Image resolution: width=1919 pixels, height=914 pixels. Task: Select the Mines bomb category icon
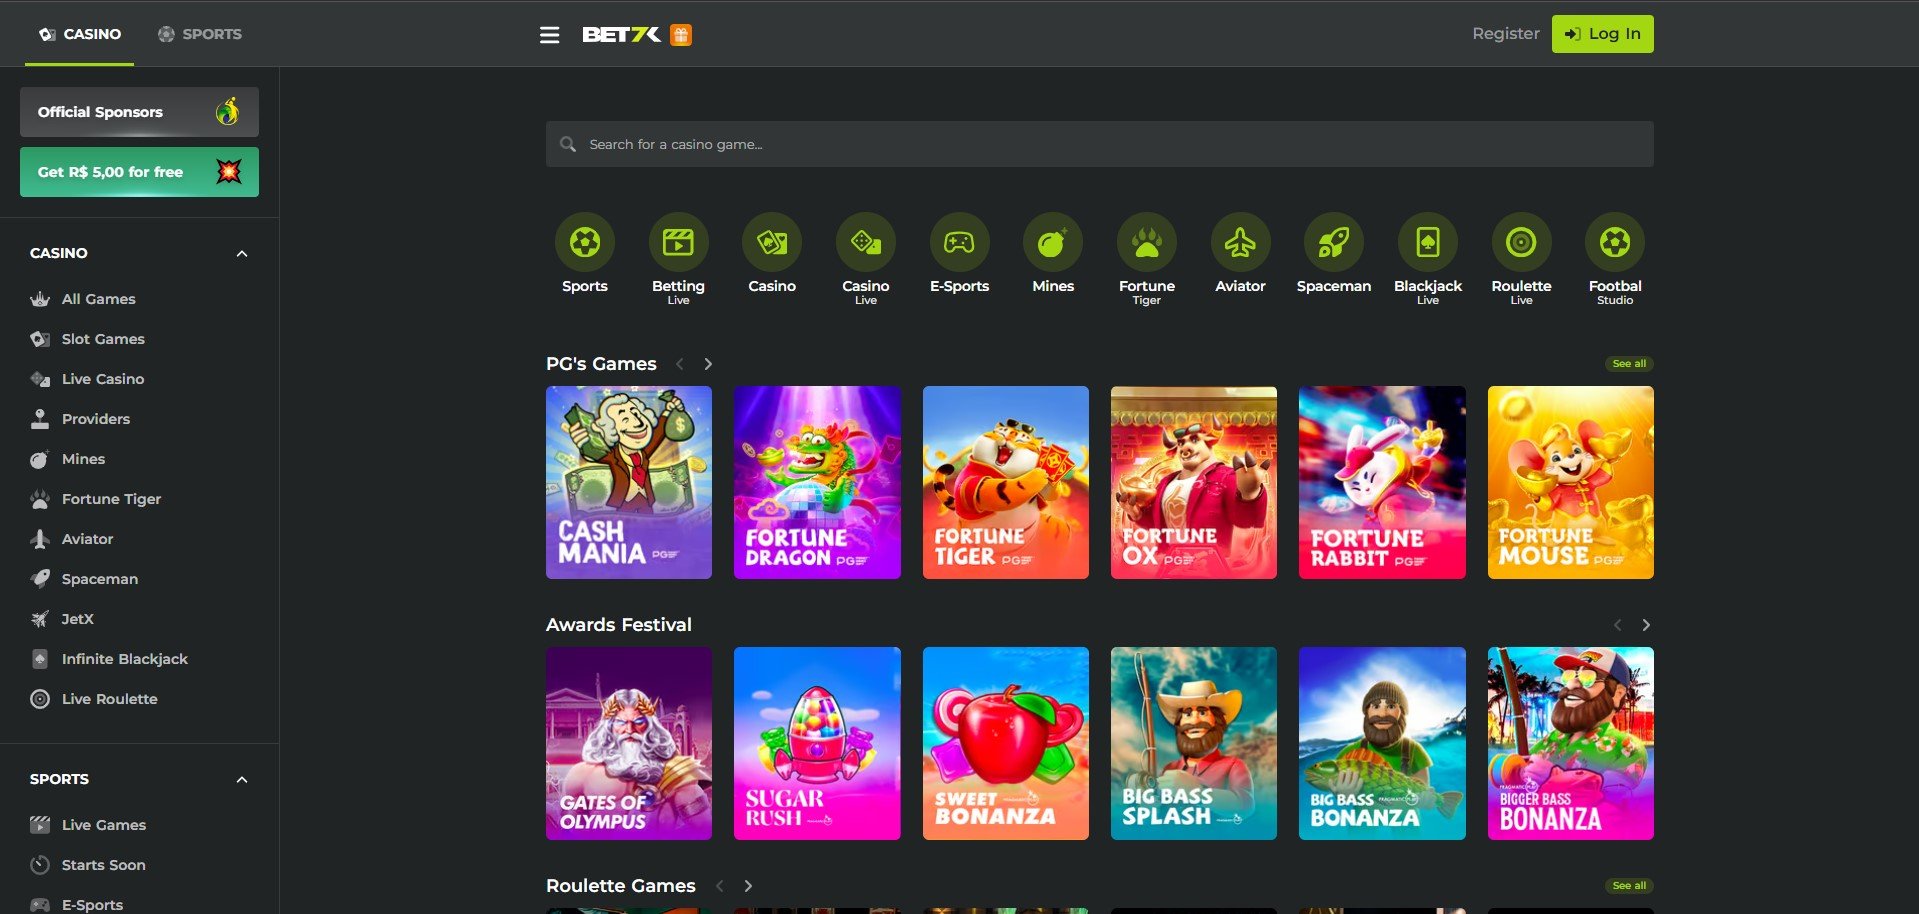(1052, 243)
